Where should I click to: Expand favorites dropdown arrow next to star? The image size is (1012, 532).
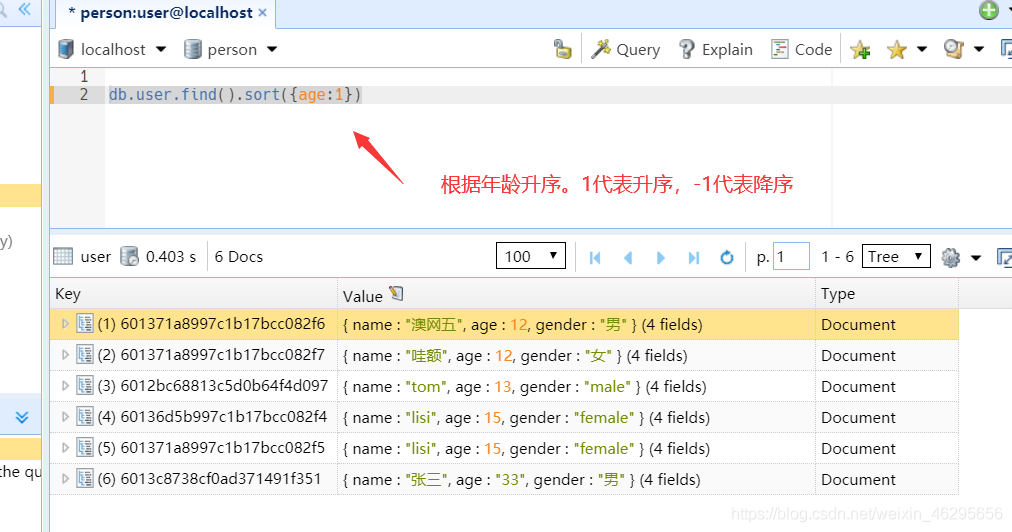click(922, 49)
